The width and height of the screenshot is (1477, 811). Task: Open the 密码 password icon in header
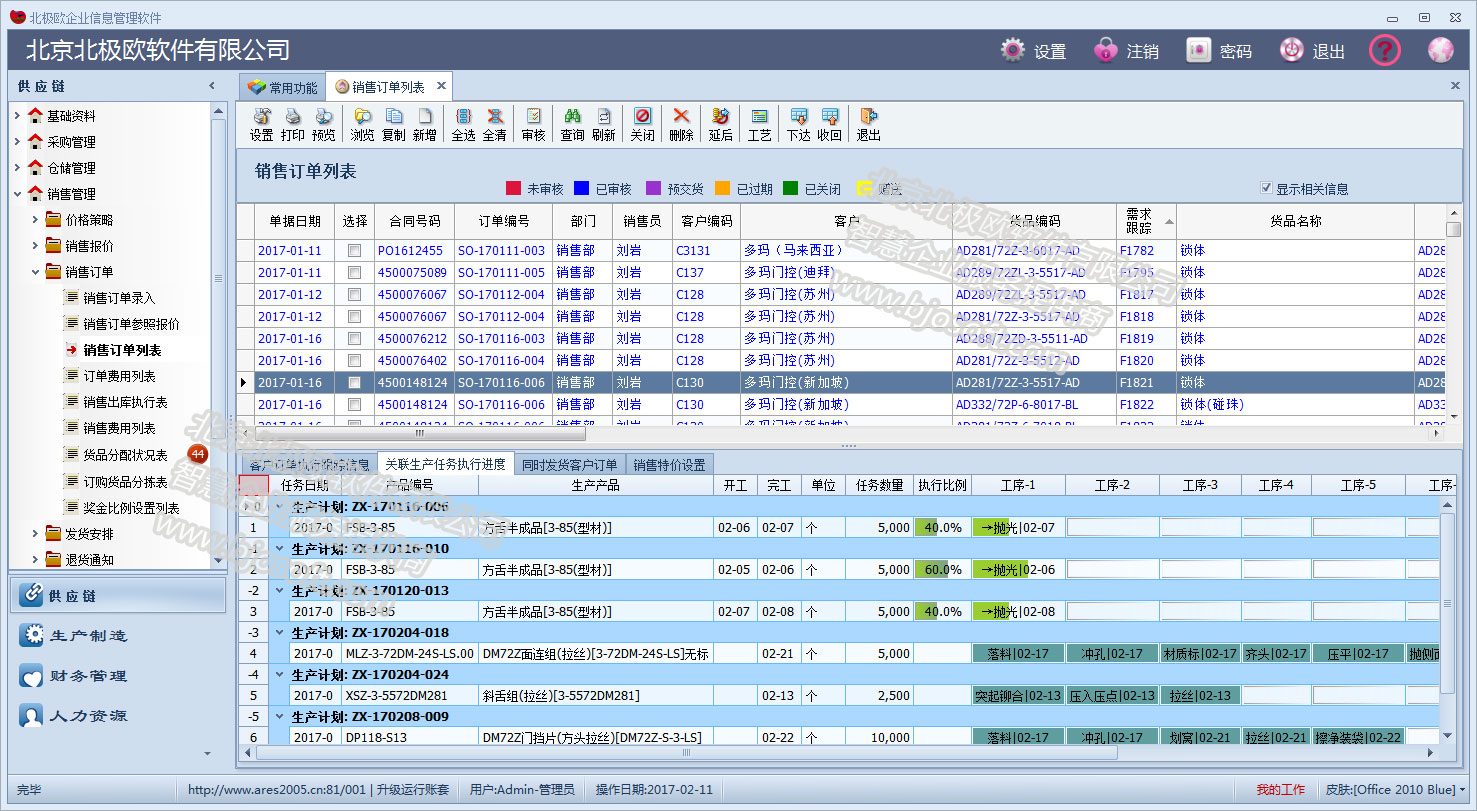pyautogui.click(x=1199, y=50)
